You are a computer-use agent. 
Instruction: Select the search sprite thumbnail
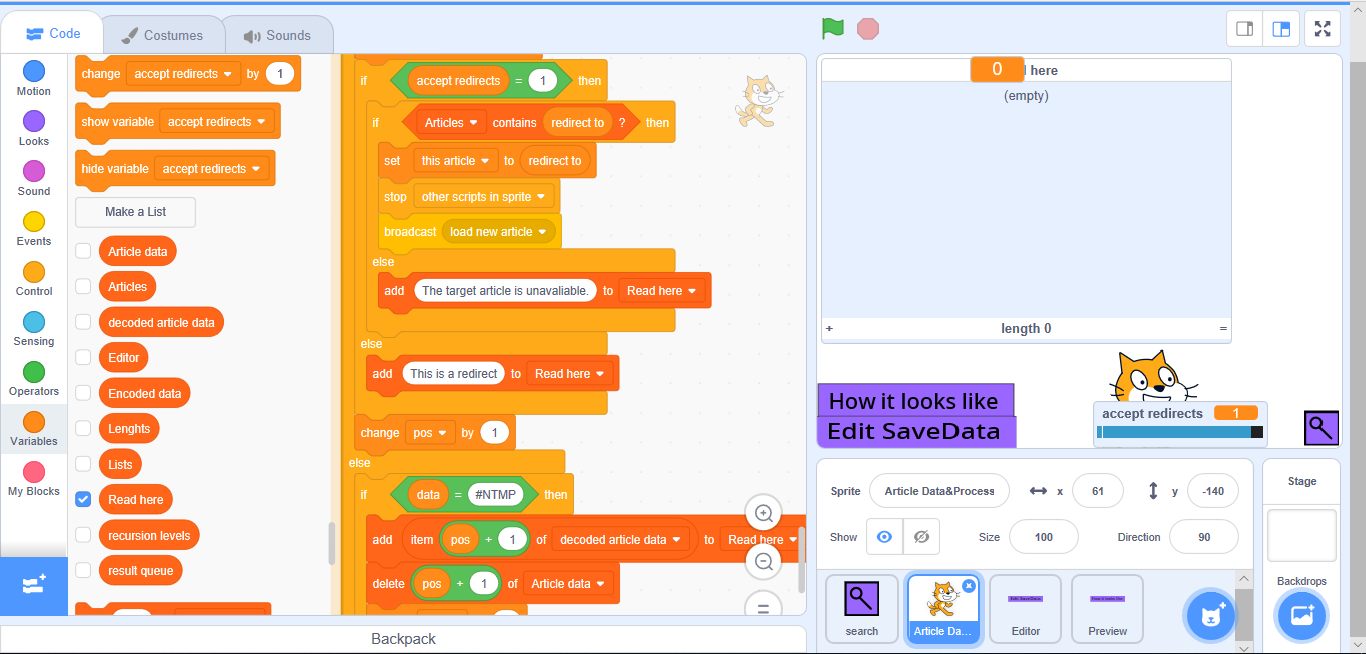point(861,608)
